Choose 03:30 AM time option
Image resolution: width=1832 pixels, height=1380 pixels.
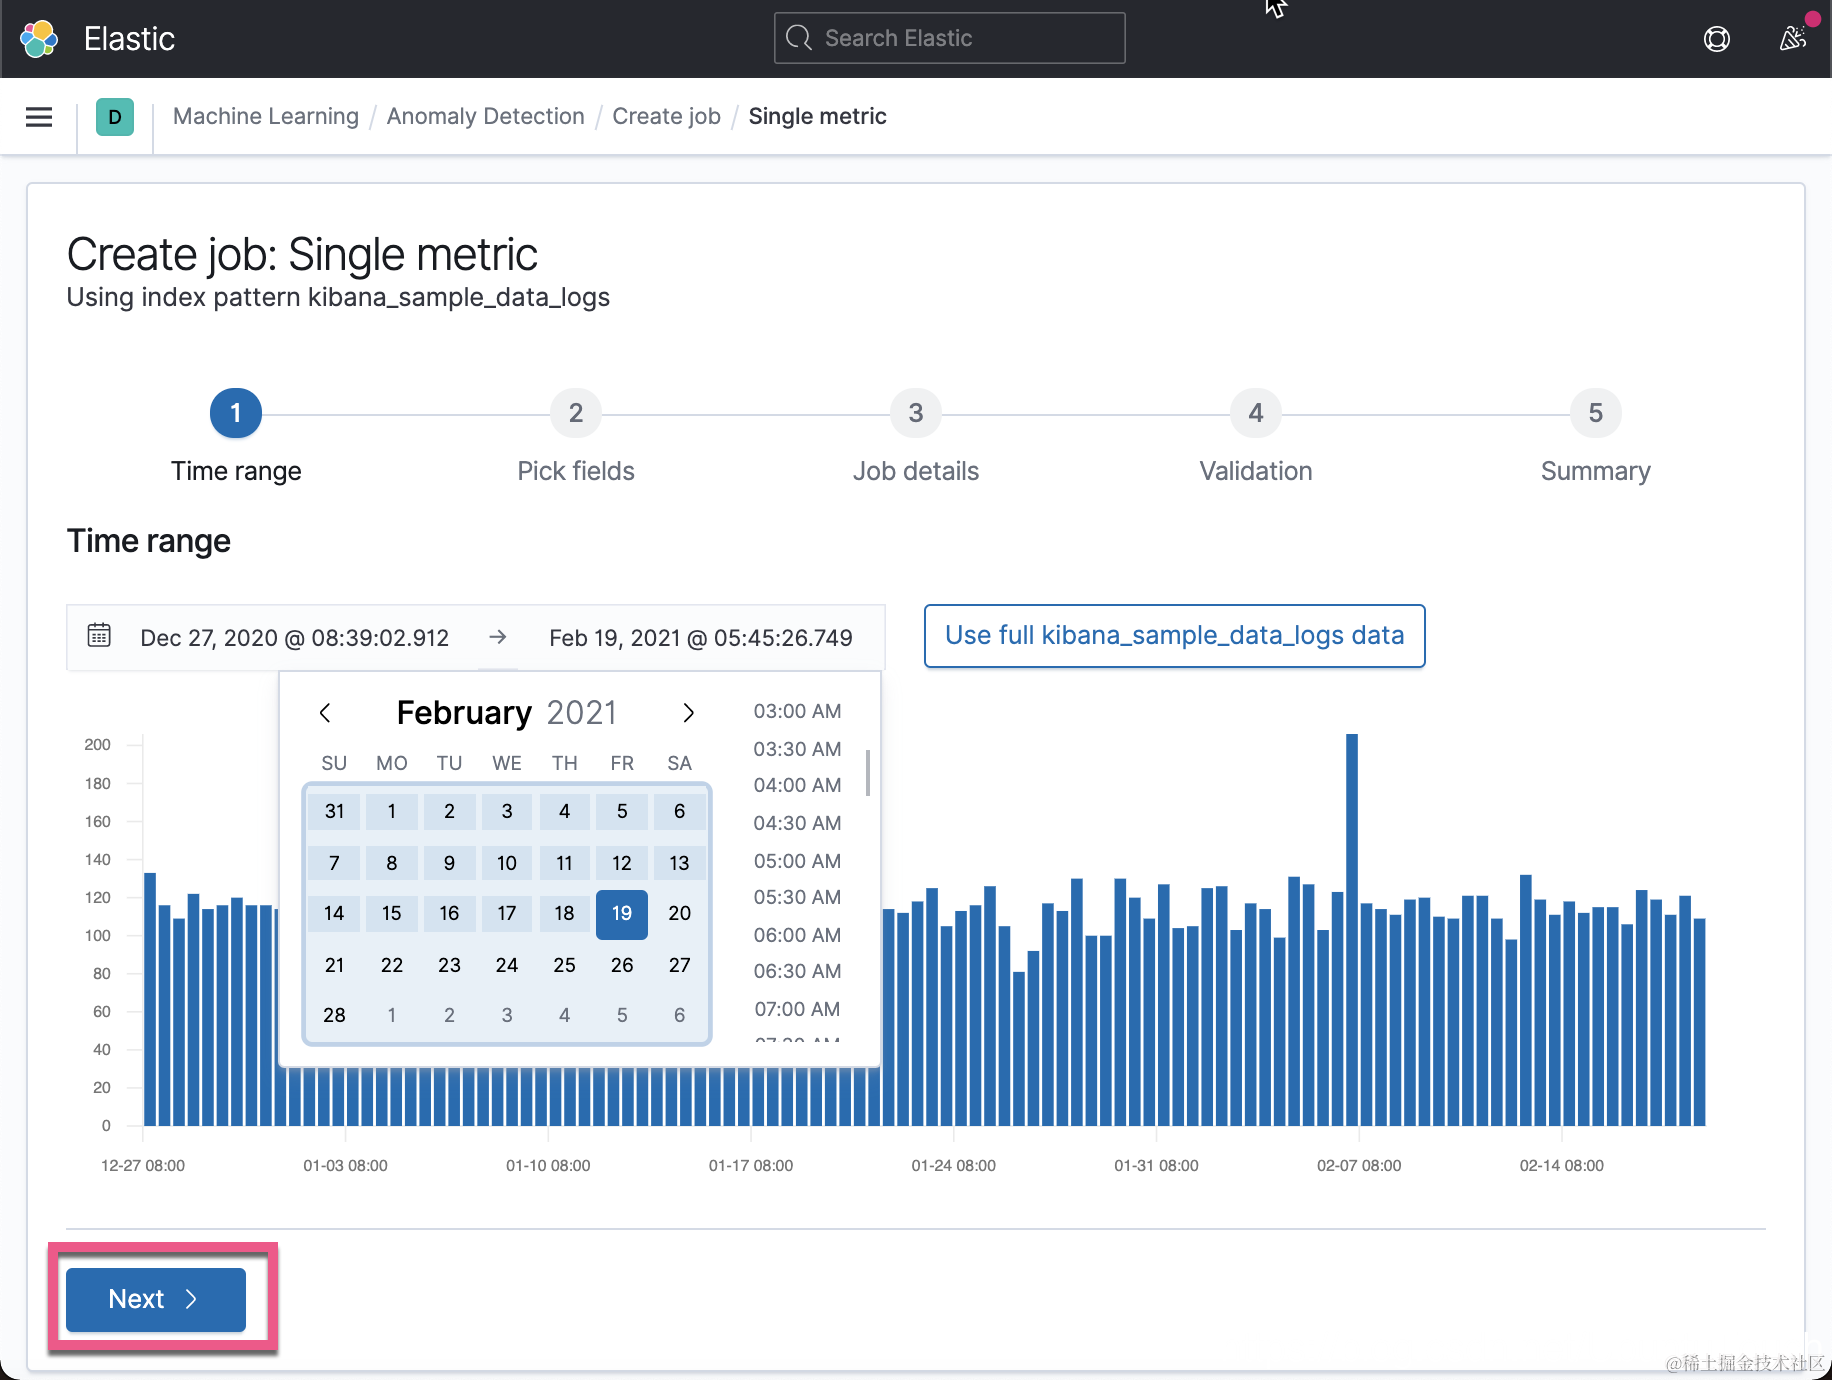797,749
